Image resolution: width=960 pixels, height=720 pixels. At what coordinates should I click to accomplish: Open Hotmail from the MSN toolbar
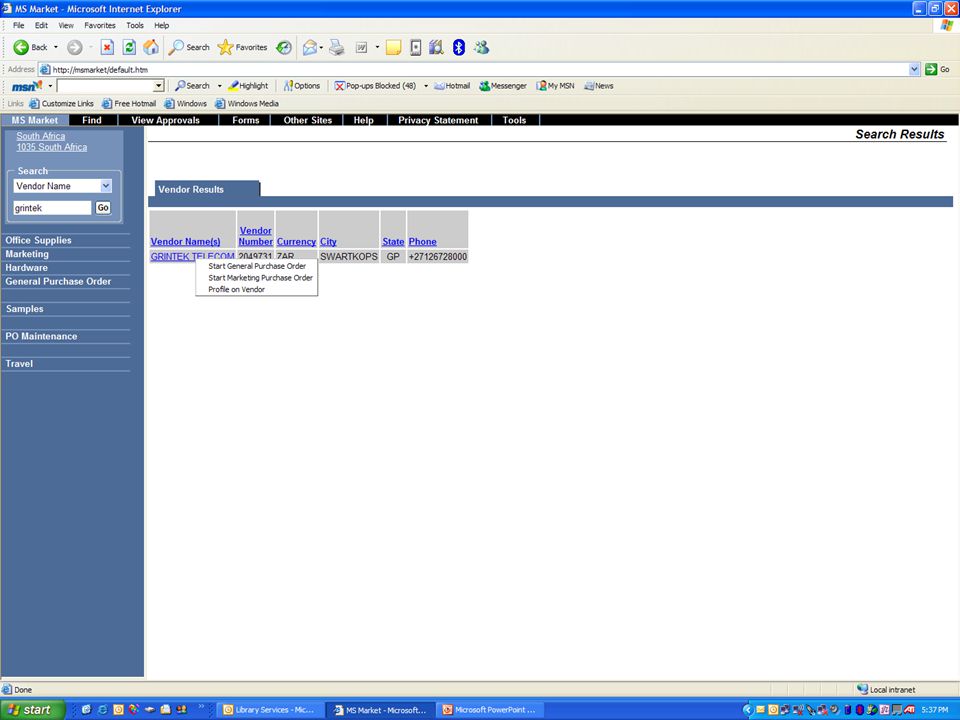[452, 86]
